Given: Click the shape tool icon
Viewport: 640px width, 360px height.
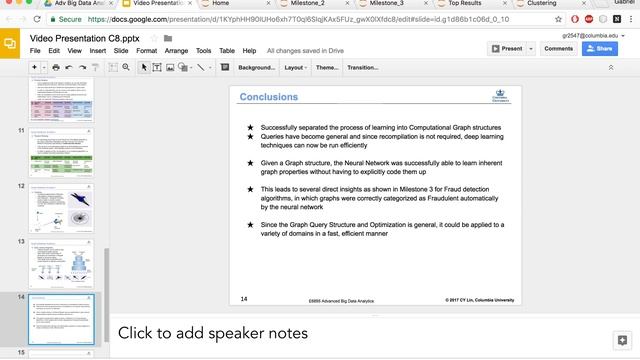Looking at the screenshot, I should [x=183, y=67].
